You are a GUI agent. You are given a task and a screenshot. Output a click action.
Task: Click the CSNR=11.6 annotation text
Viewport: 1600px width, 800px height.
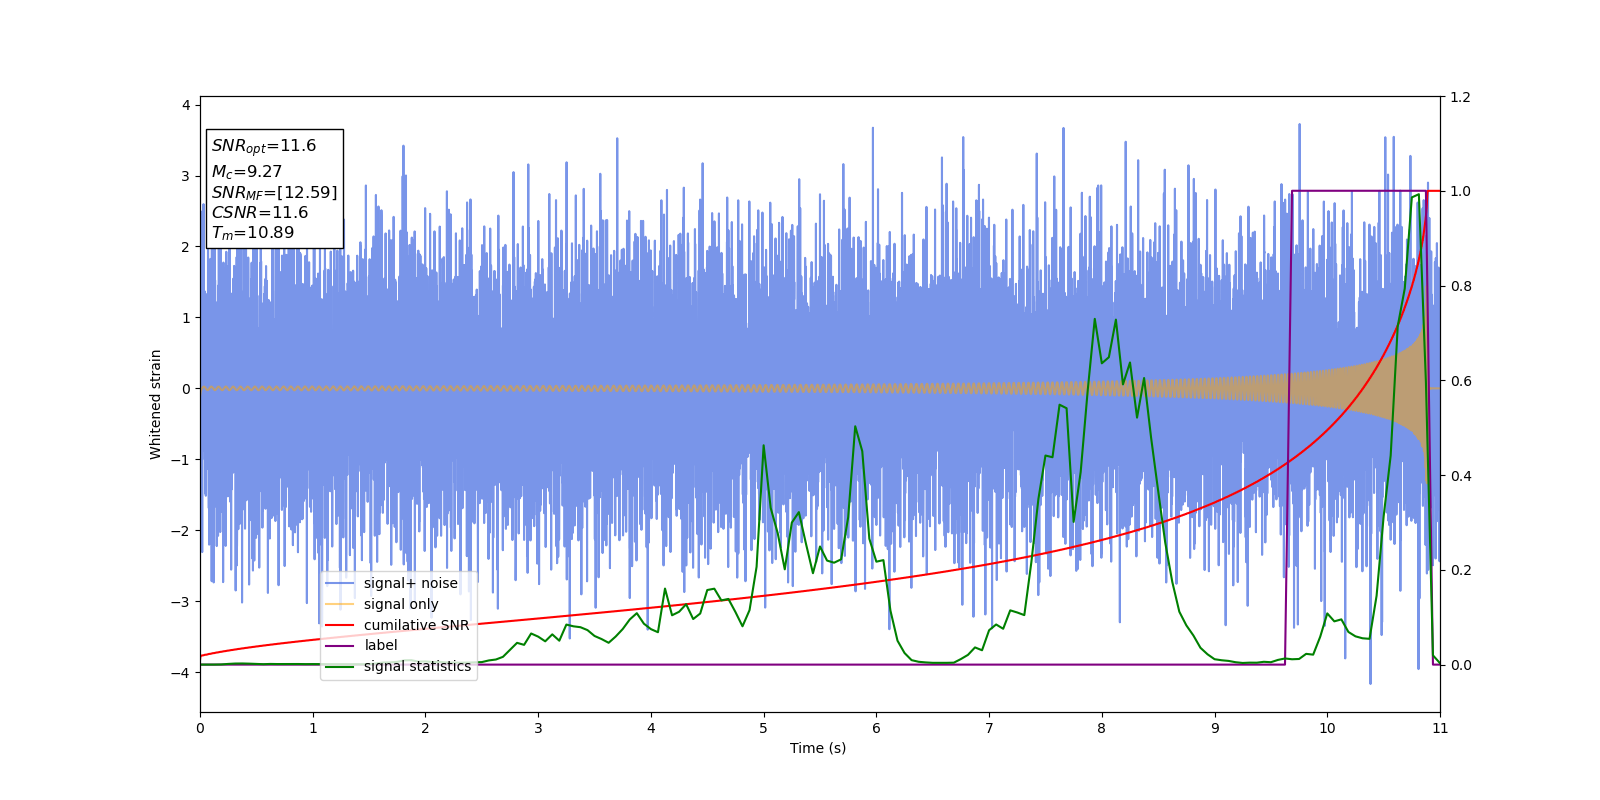click(x=260, y=213)
